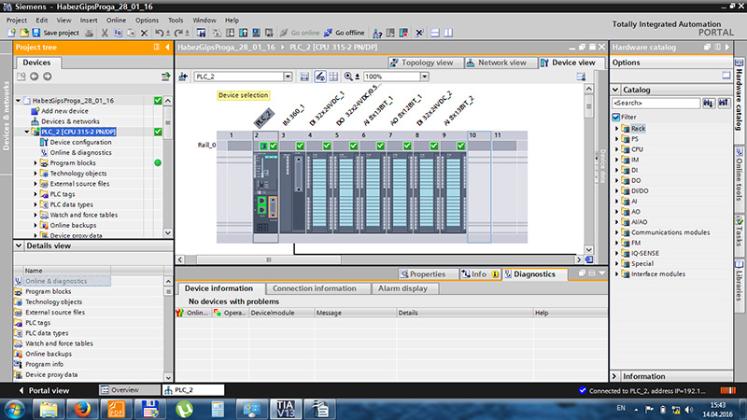
Task: Click the New project icon in toolbar
Action: pyautogui.click(x=11, y=33)
